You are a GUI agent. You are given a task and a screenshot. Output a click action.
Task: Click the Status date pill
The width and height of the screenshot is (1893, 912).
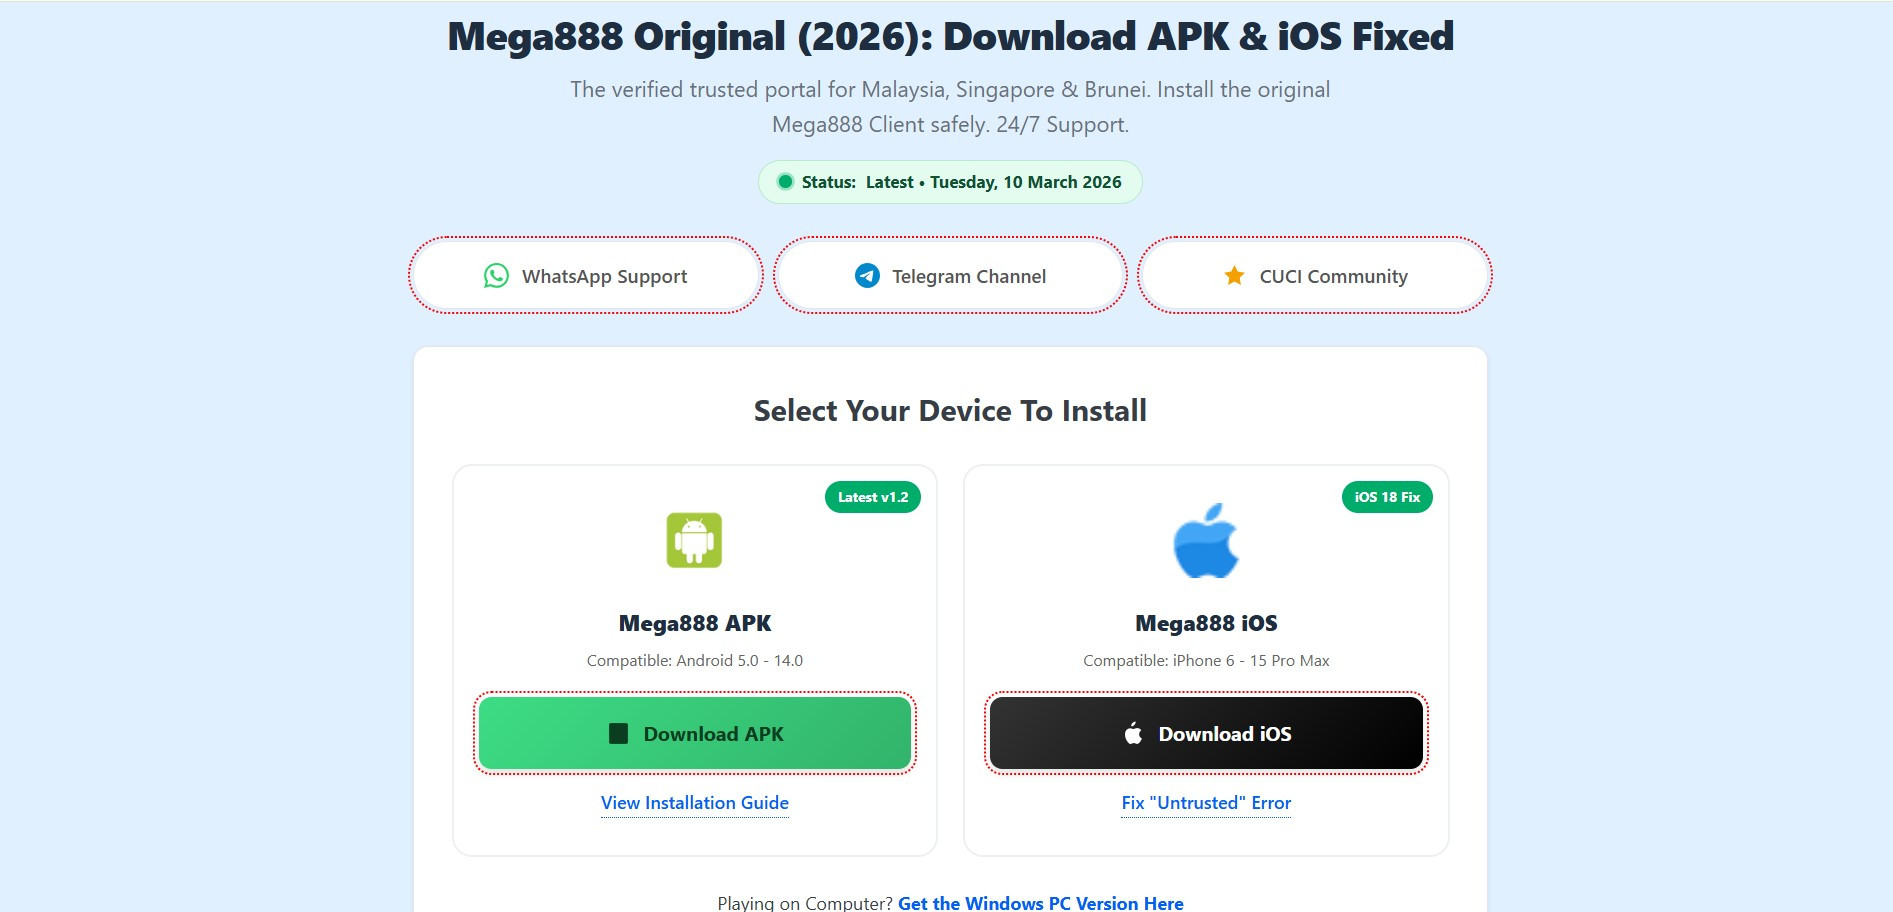(x=950, y=182)
